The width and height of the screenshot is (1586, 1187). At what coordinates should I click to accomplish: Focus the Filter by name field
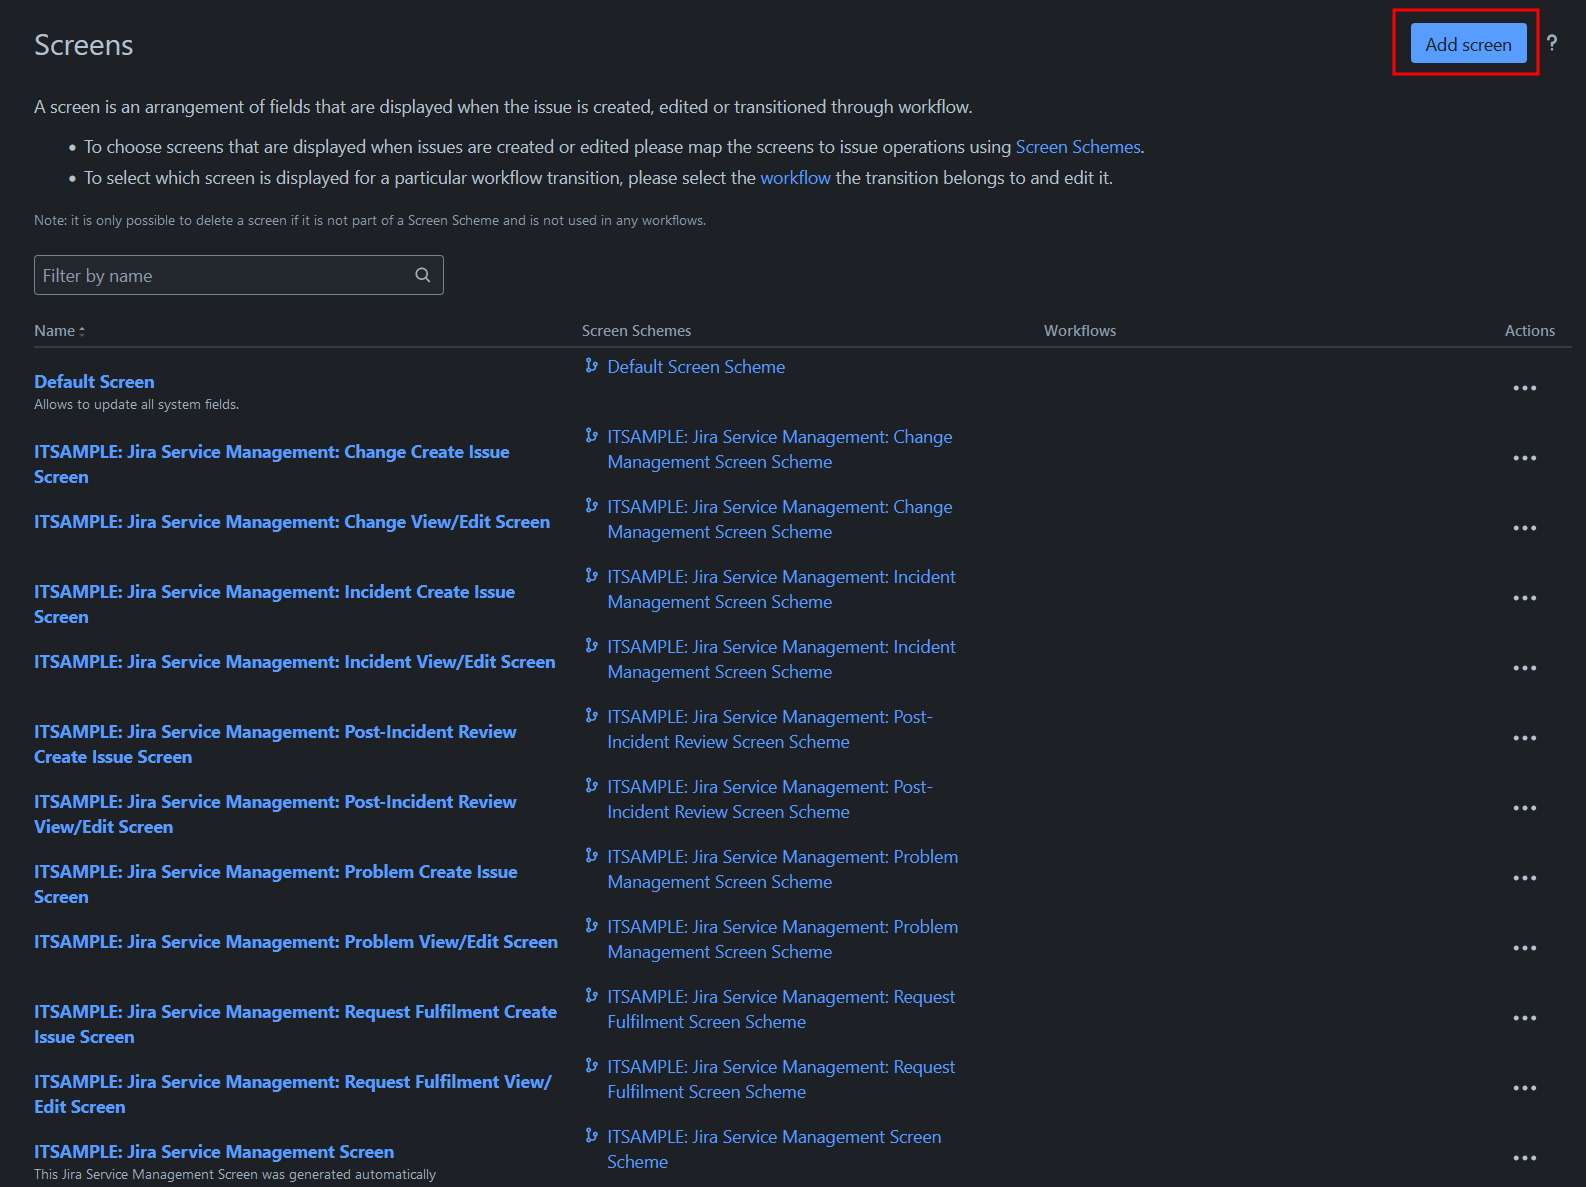click(x=225, y=275)
